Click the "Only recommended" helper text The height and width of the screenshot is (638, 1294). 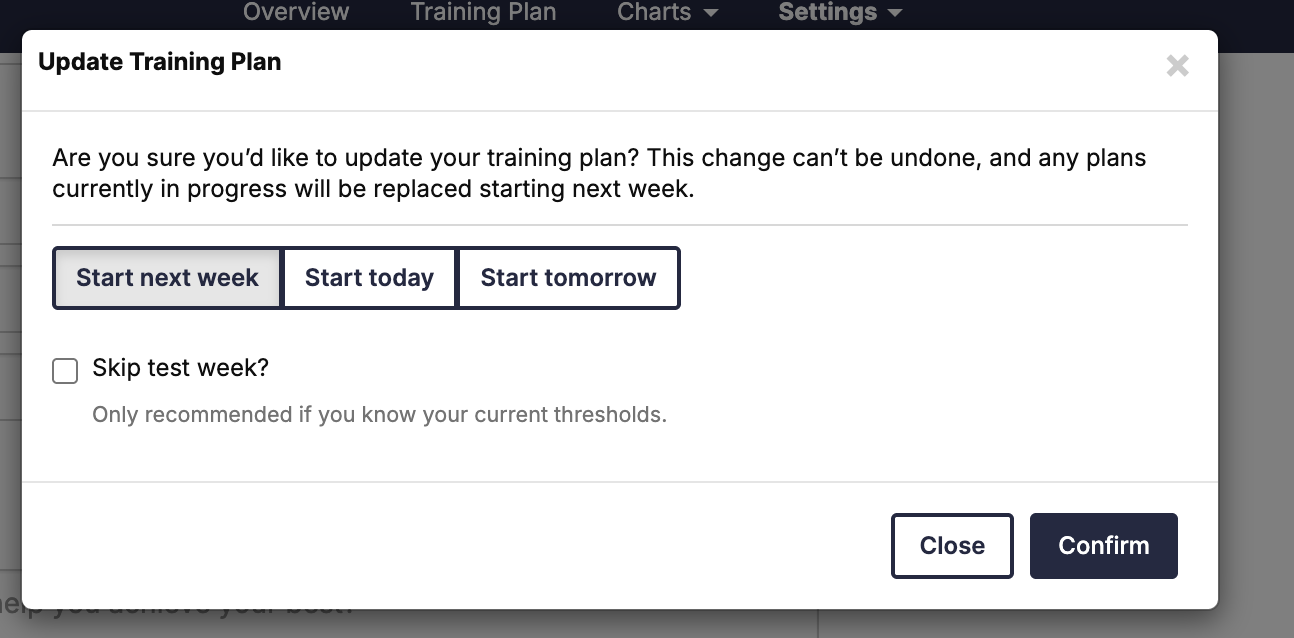coord(379,414)
